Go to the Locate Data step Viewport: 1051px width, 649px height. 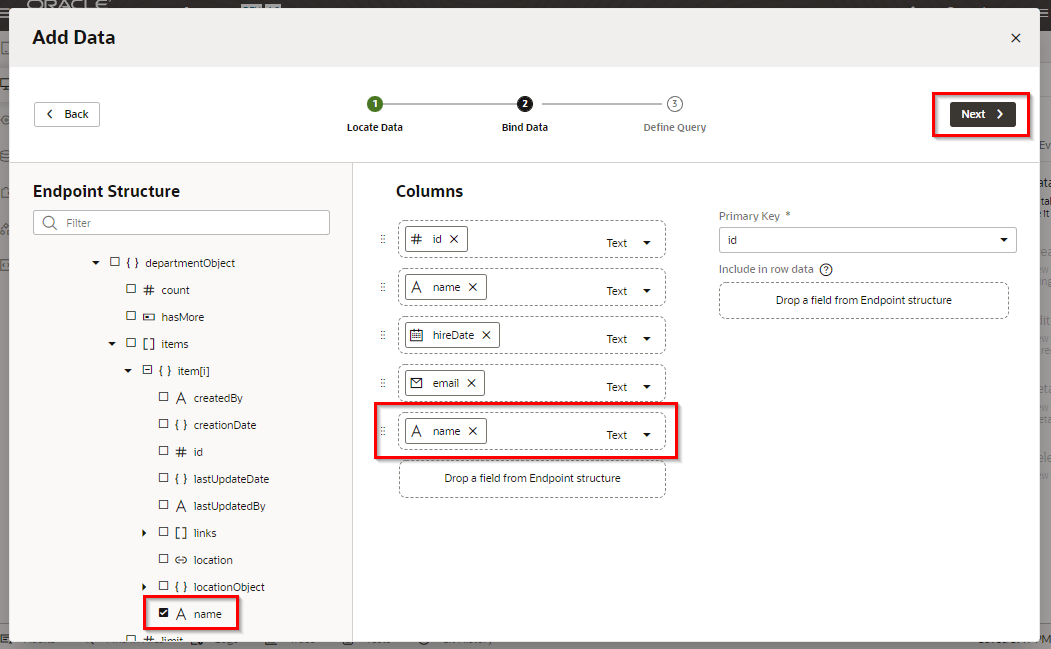[x=374, y=104]
